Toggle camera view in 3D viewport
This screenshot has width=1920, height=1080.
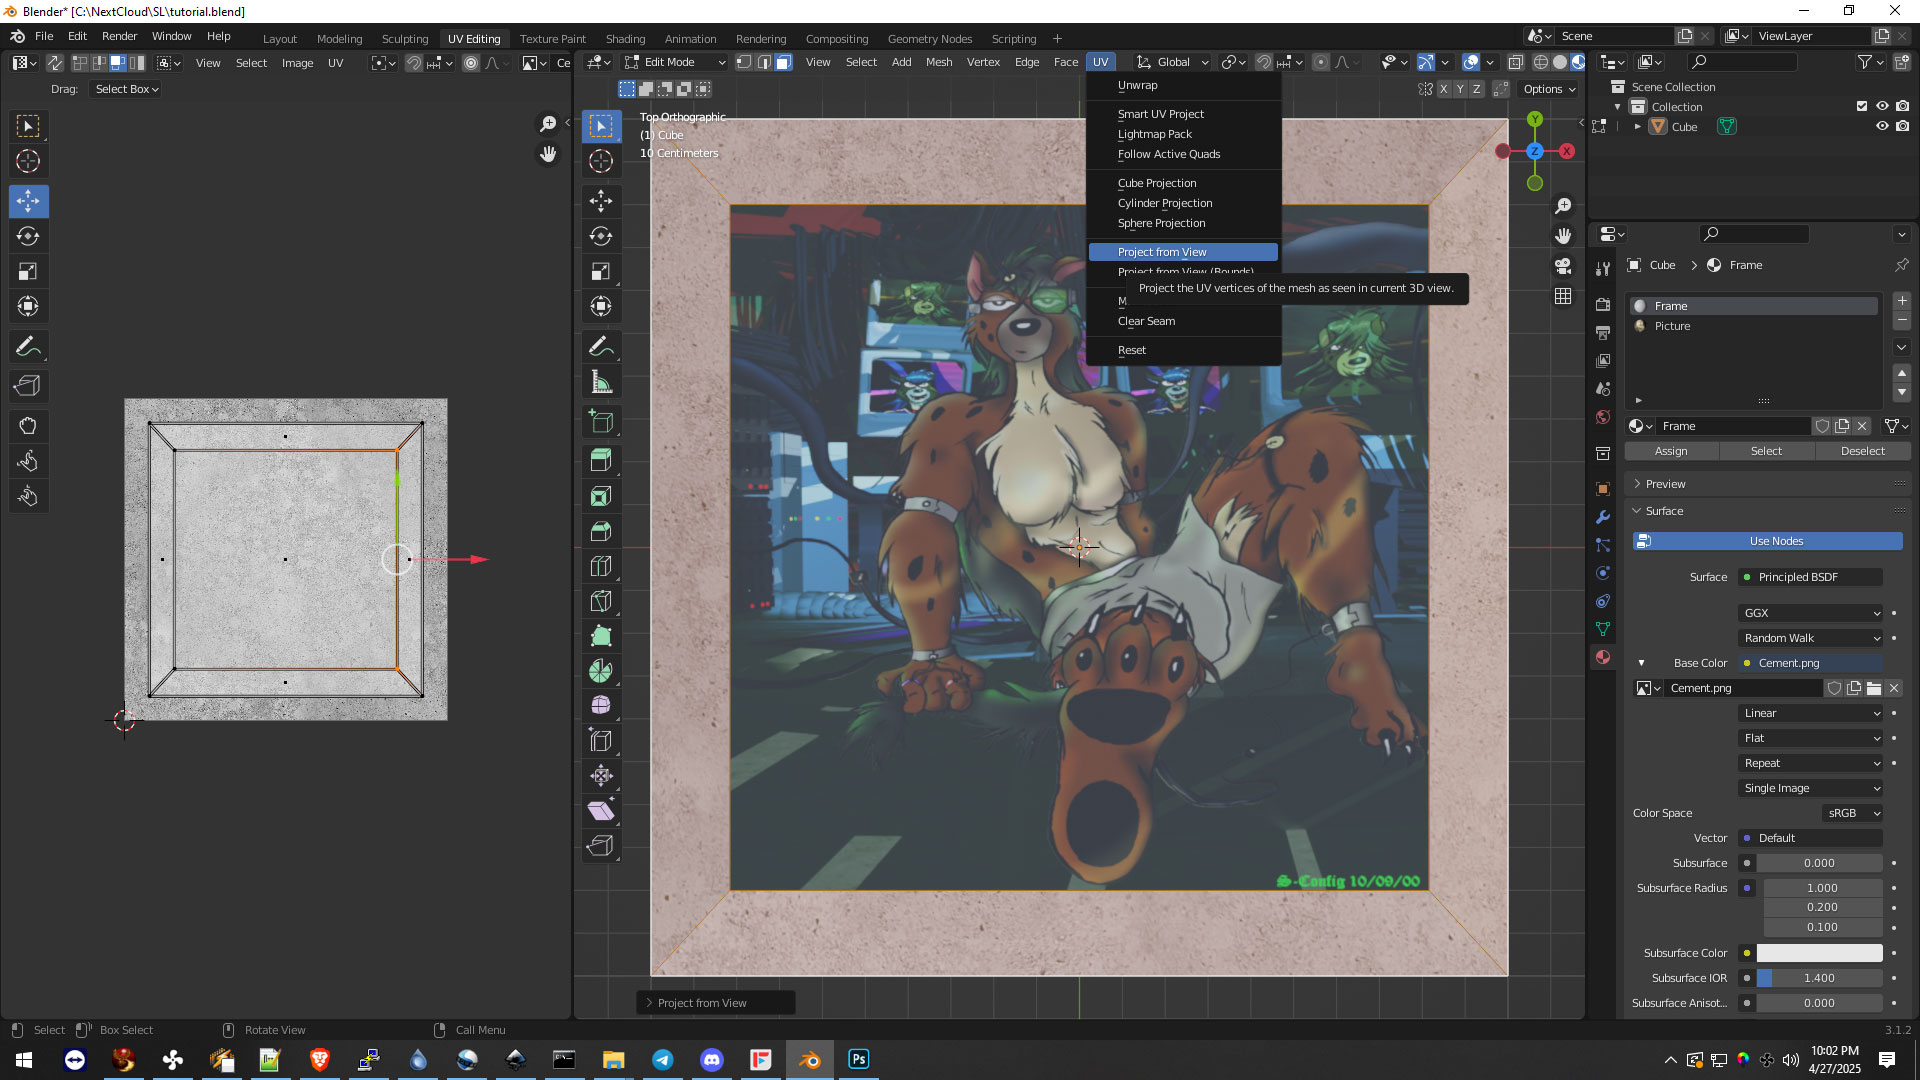[x=1563, y=266]
